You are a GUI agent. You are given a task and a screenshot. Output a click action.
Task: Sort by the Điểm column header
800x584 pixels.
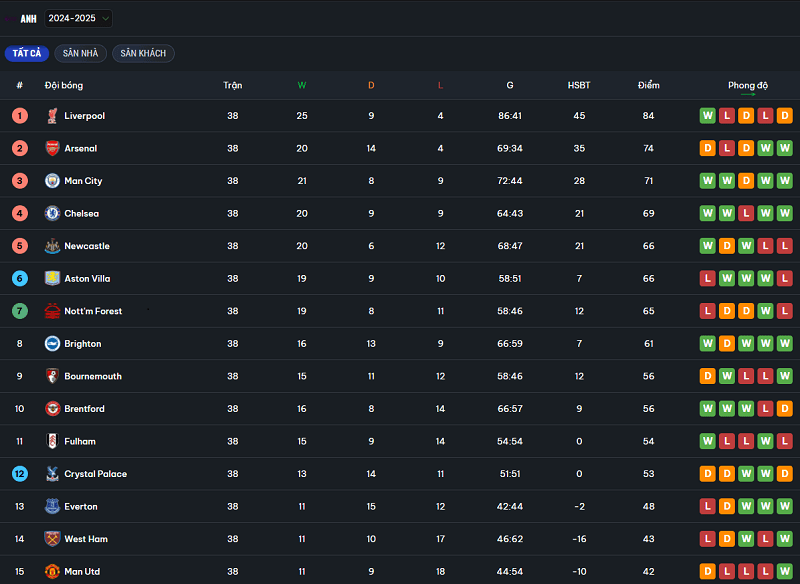click(648, 85)
